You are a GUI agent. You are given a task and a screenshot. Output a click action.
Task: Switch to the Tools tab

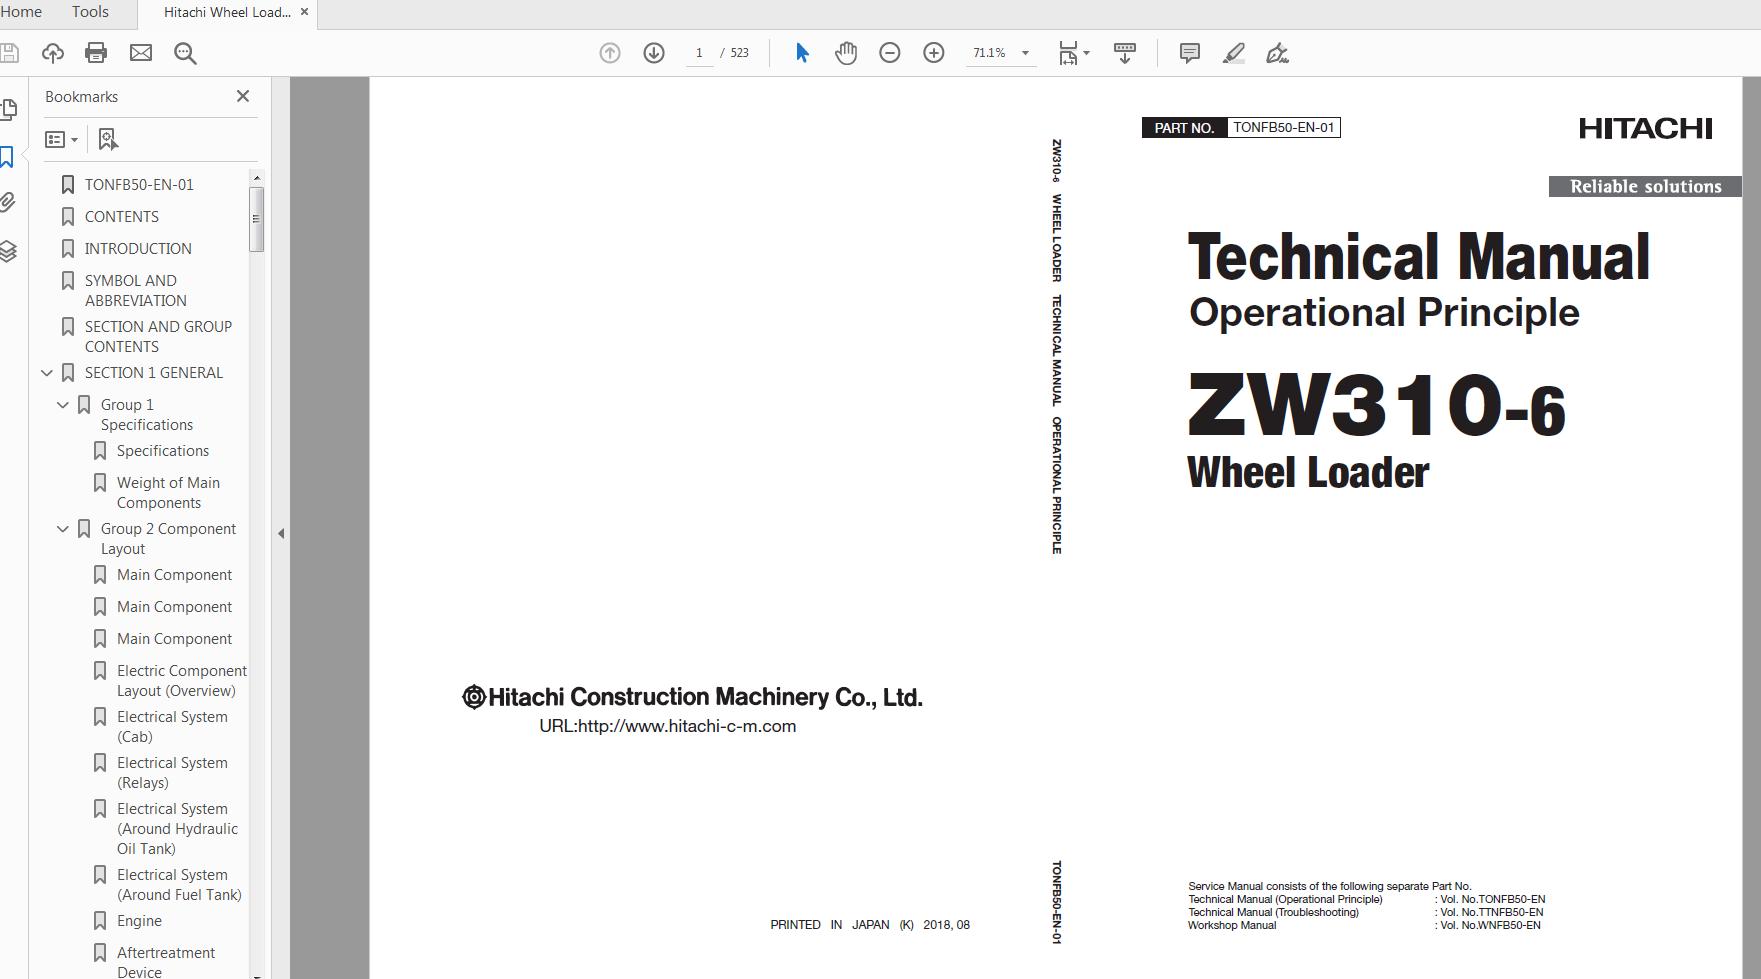tap(89, 12)
